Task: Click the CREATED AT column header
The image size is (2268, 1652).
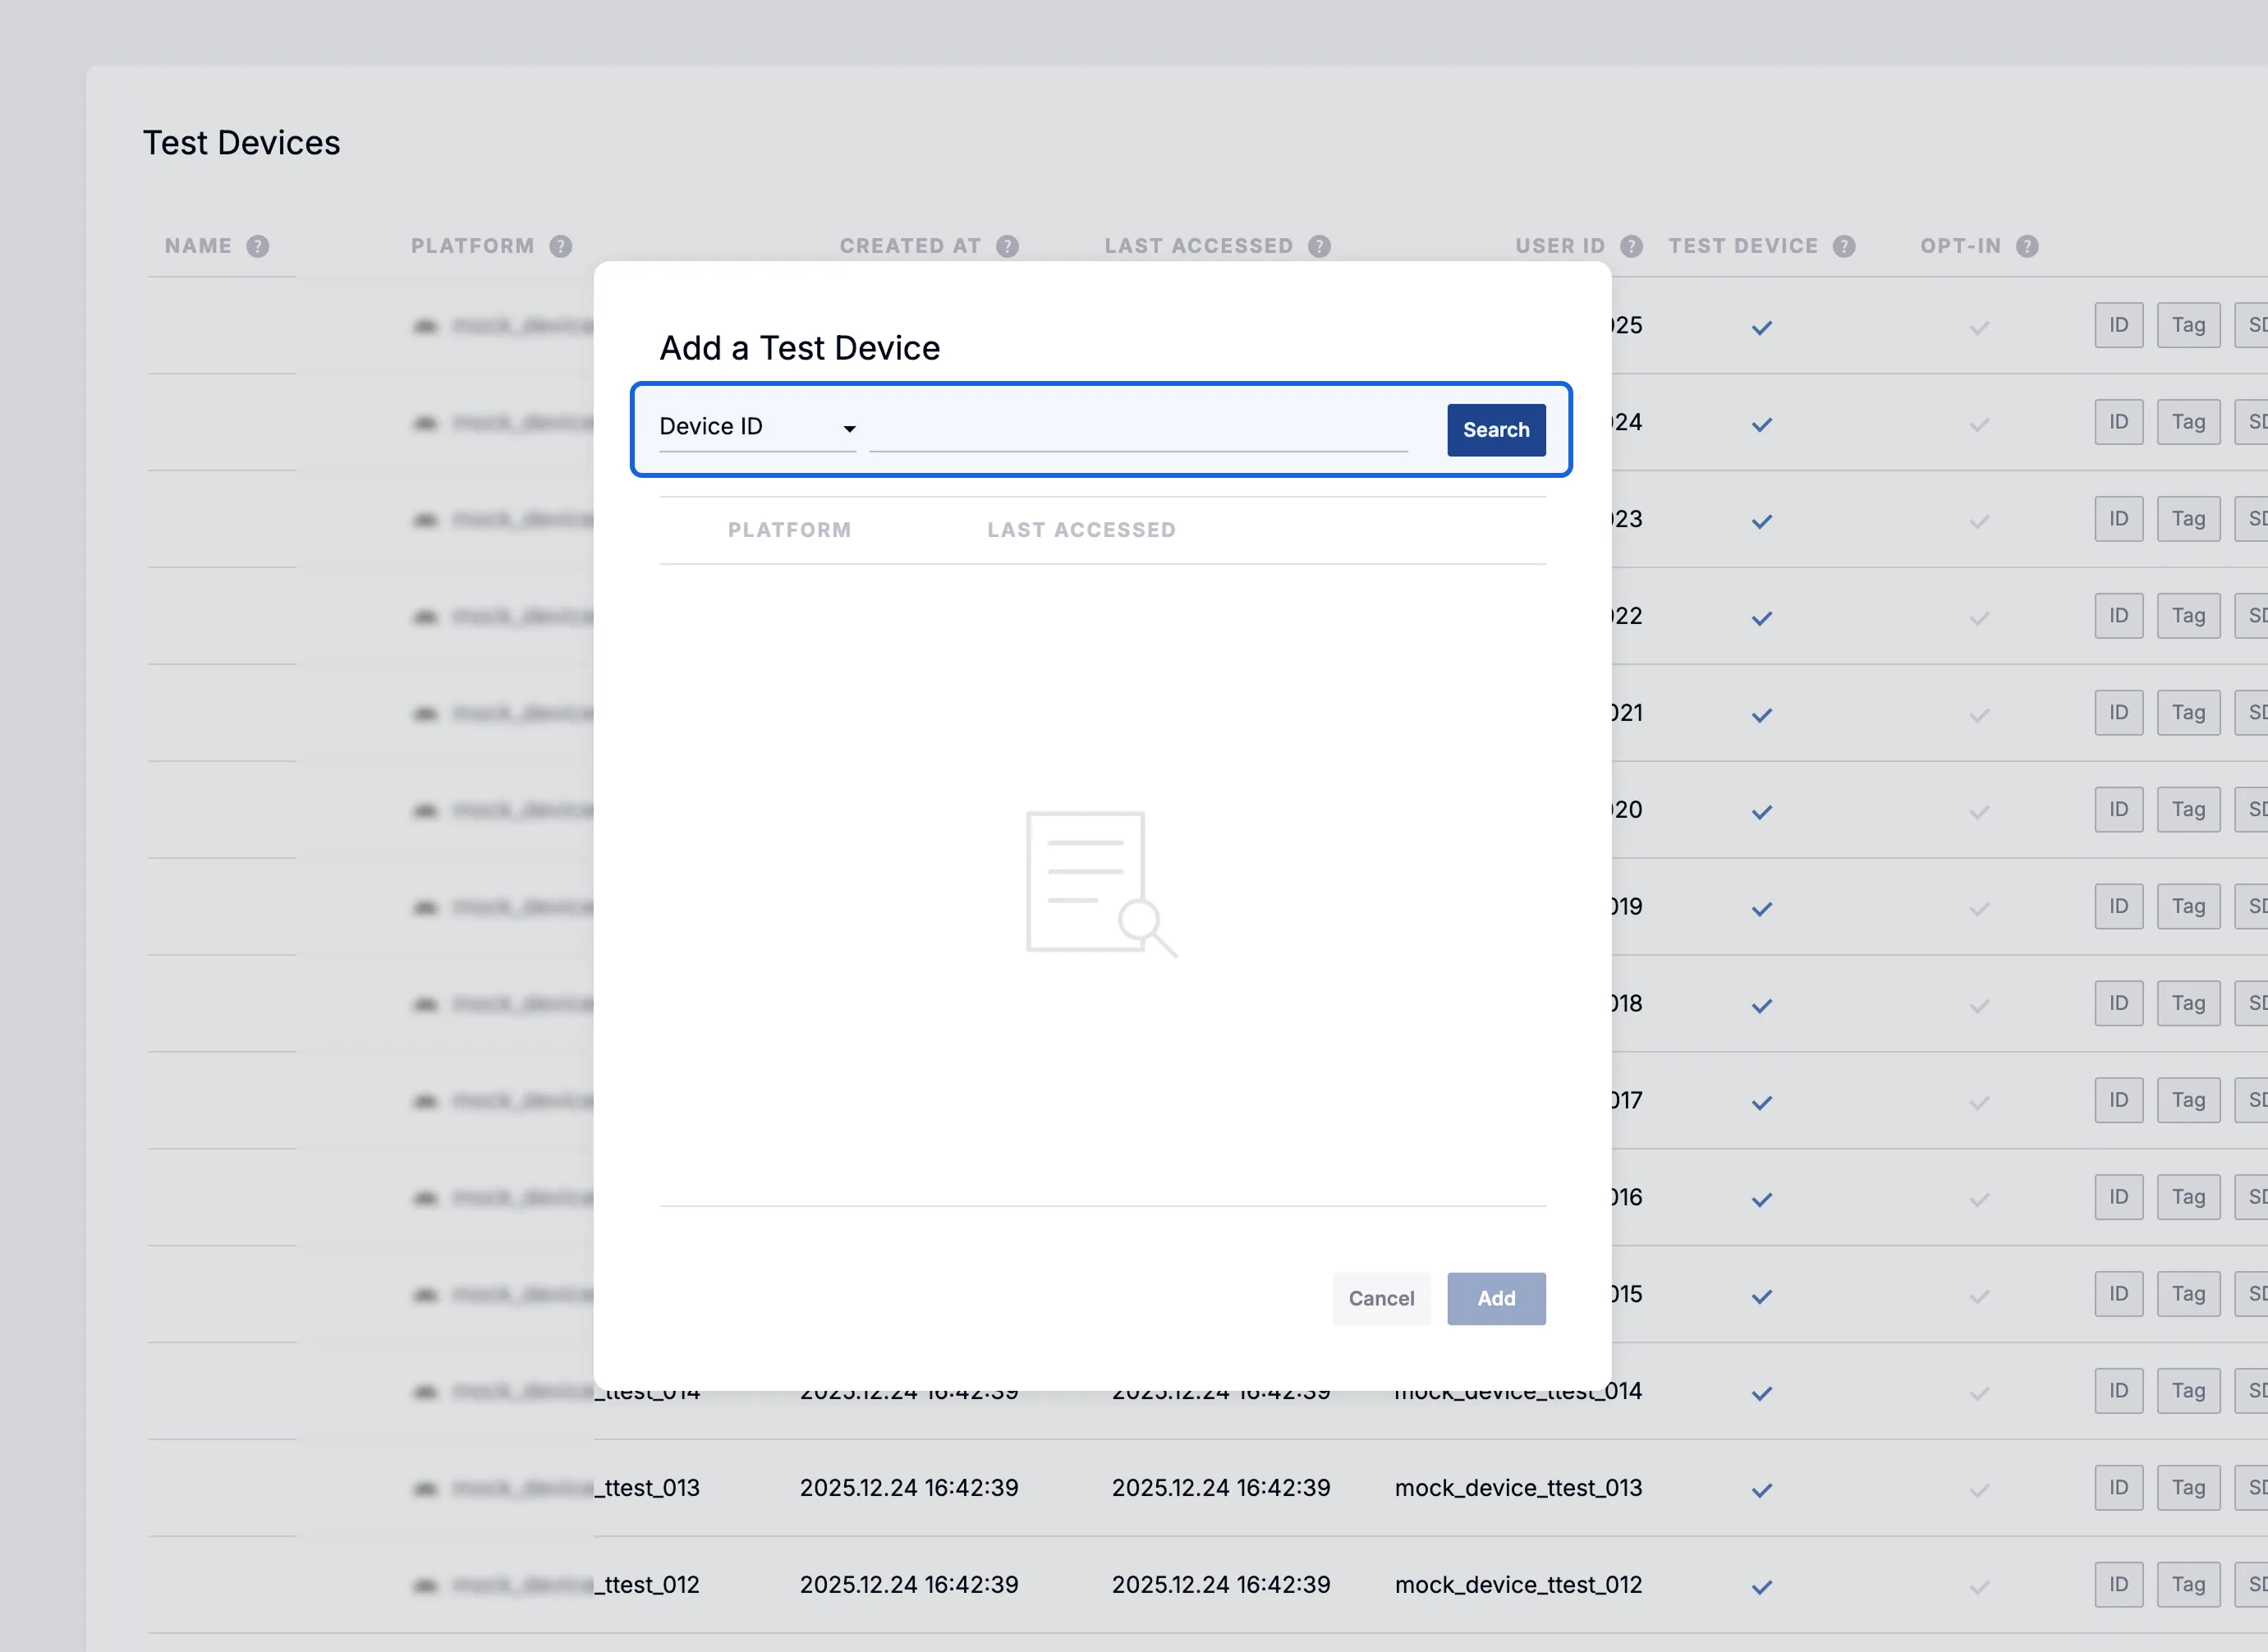Action: coord(910,246)
